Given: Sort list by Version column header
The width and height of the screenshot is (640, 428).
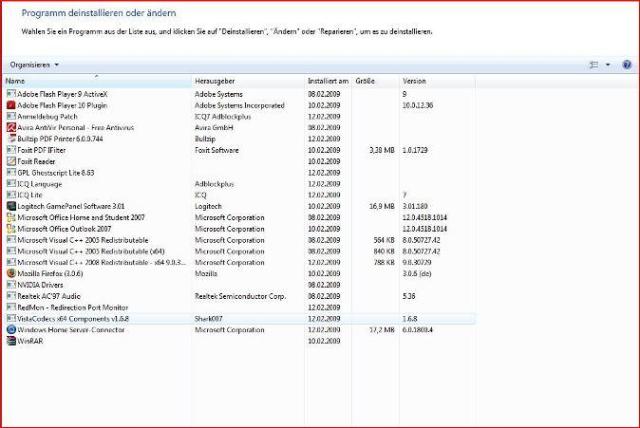Looking at the screenshot, I should (x=438, y=81).
